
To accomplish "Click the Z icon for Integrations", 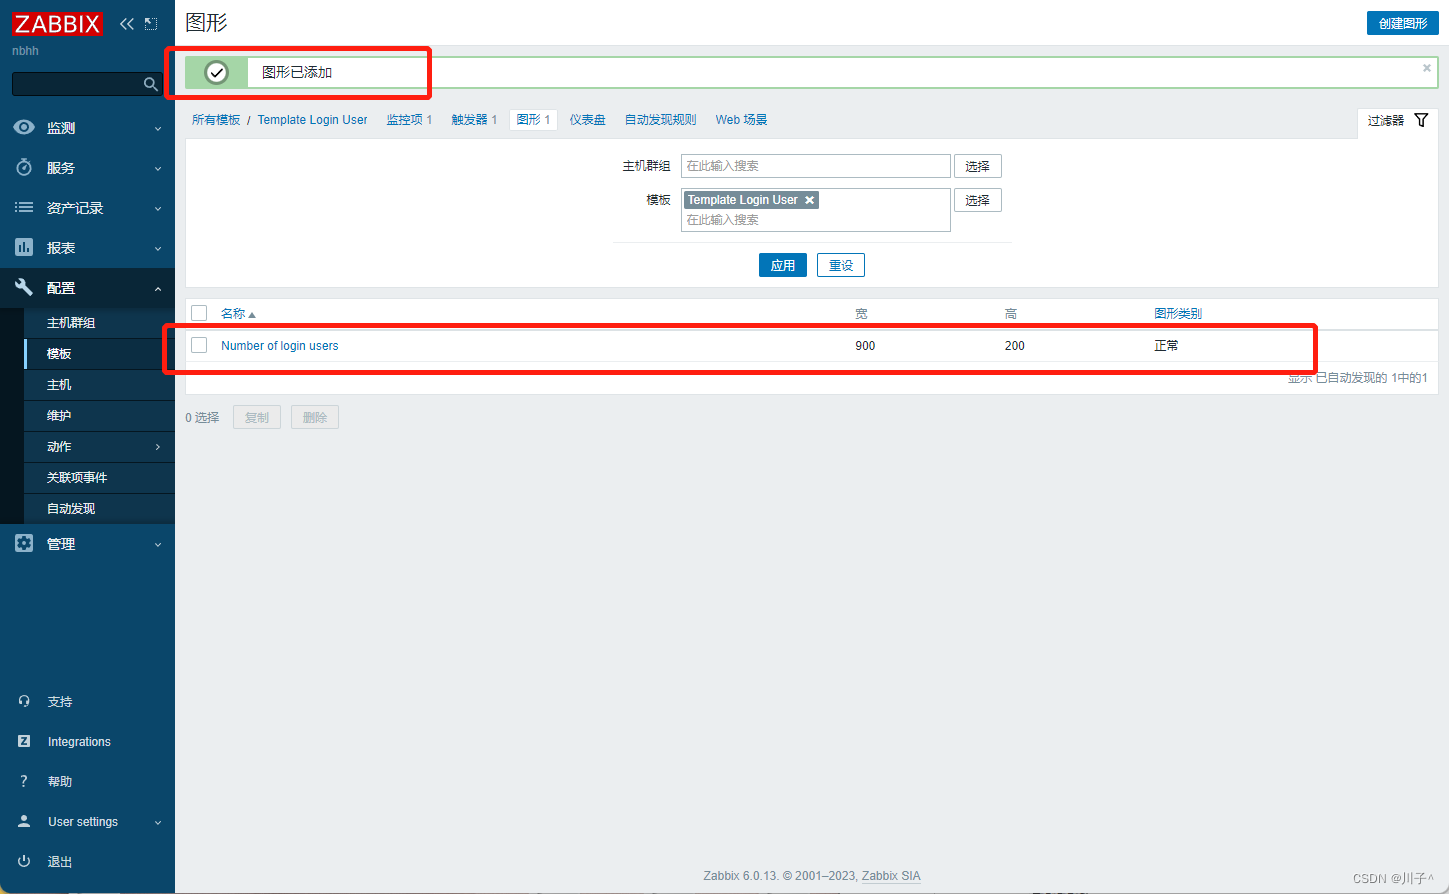I will click(24, 741).
